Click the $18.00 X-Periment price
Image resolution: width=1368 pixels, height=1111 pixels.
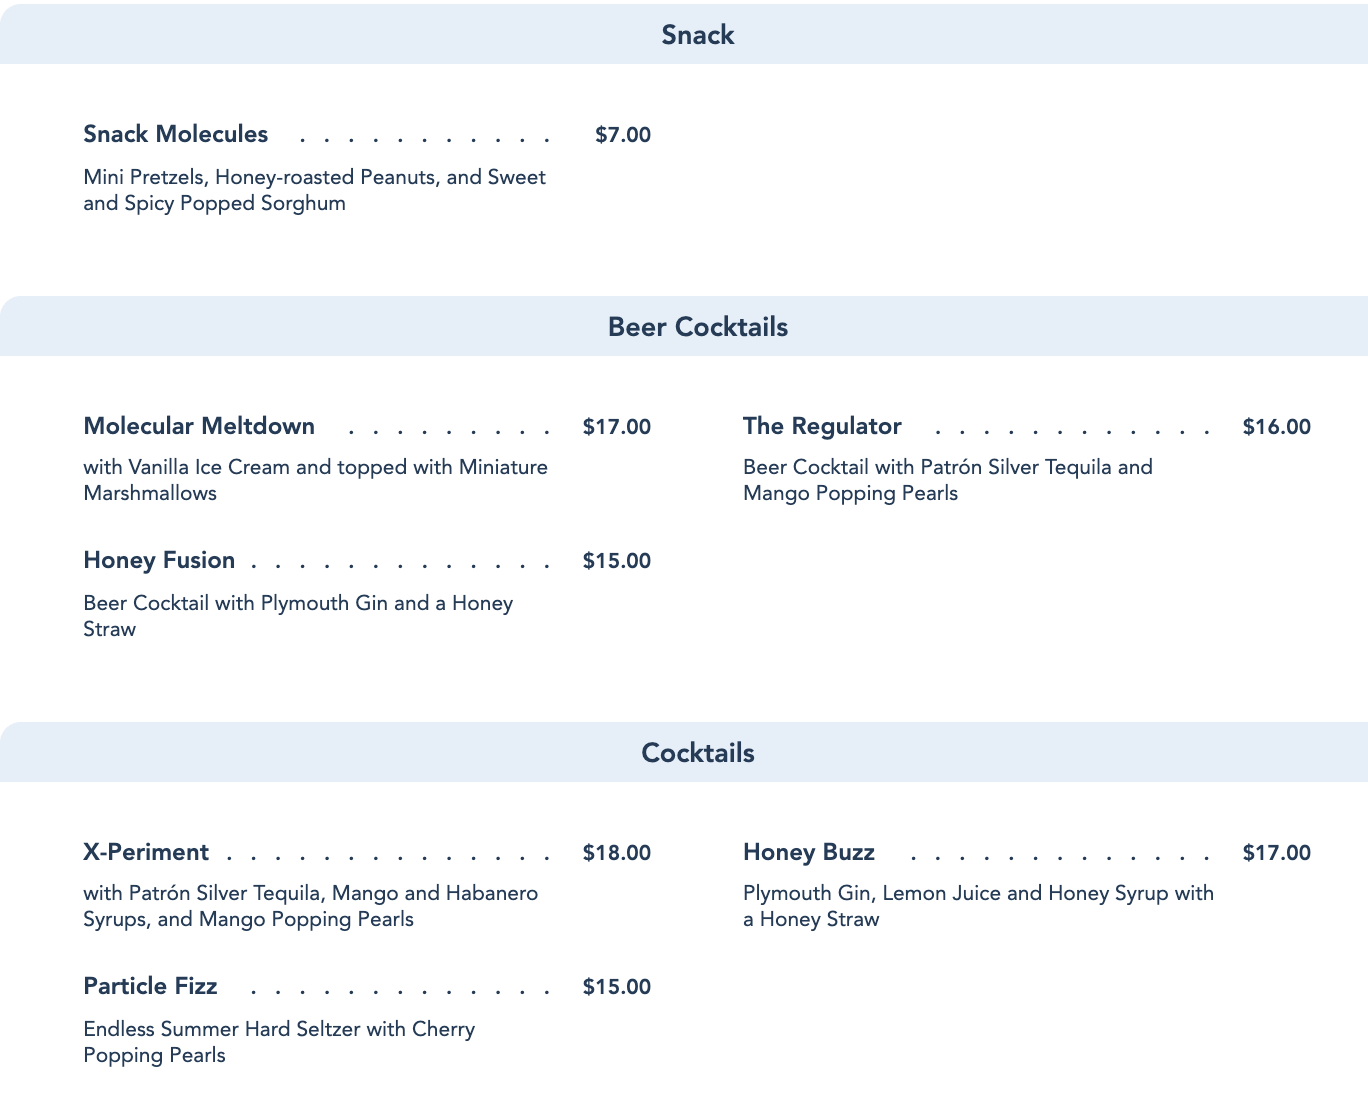[616, 853]
